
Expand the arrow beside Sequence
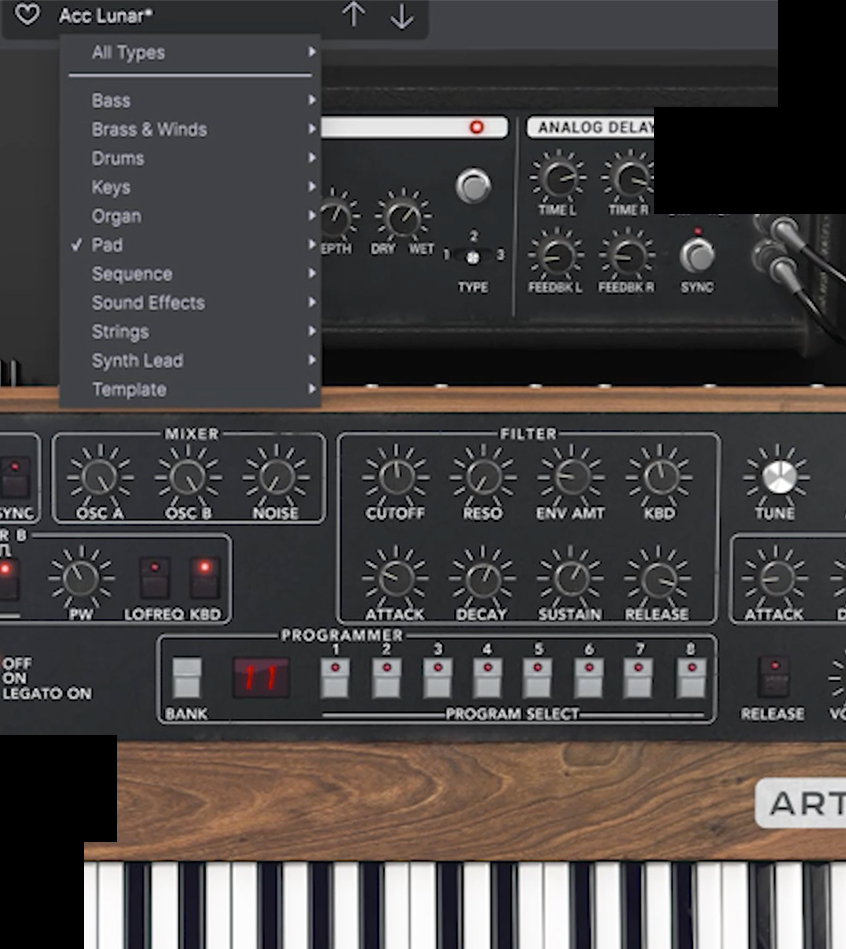[x=312, y=273]
